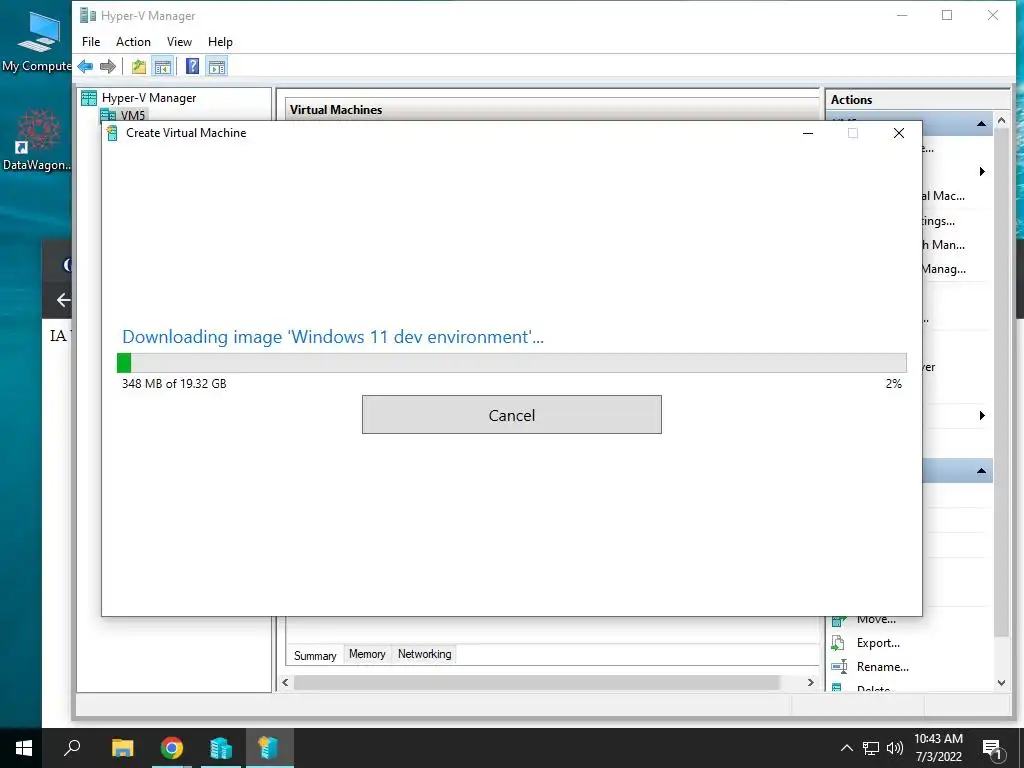Click the Up one level folder icon
Image resolution: width=1024 pixels, height=768 pixels.
tap(138, 66)
